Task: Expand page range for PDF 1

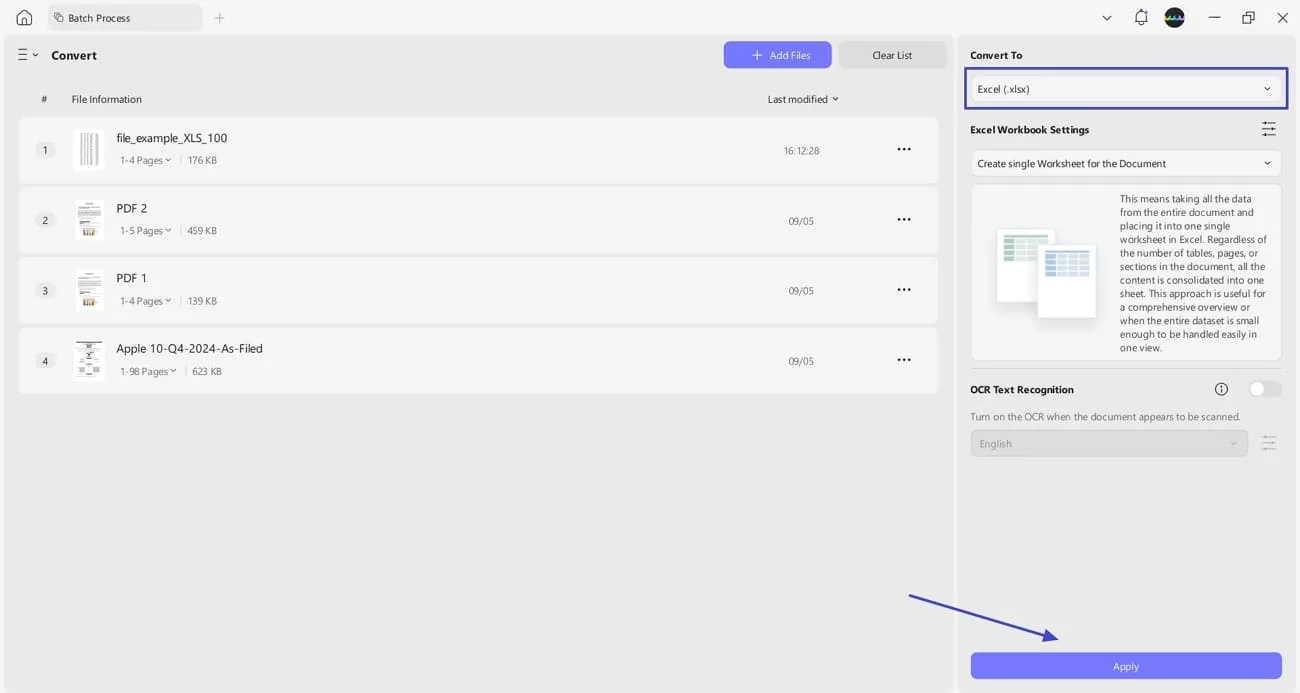Action: [146, 301]
